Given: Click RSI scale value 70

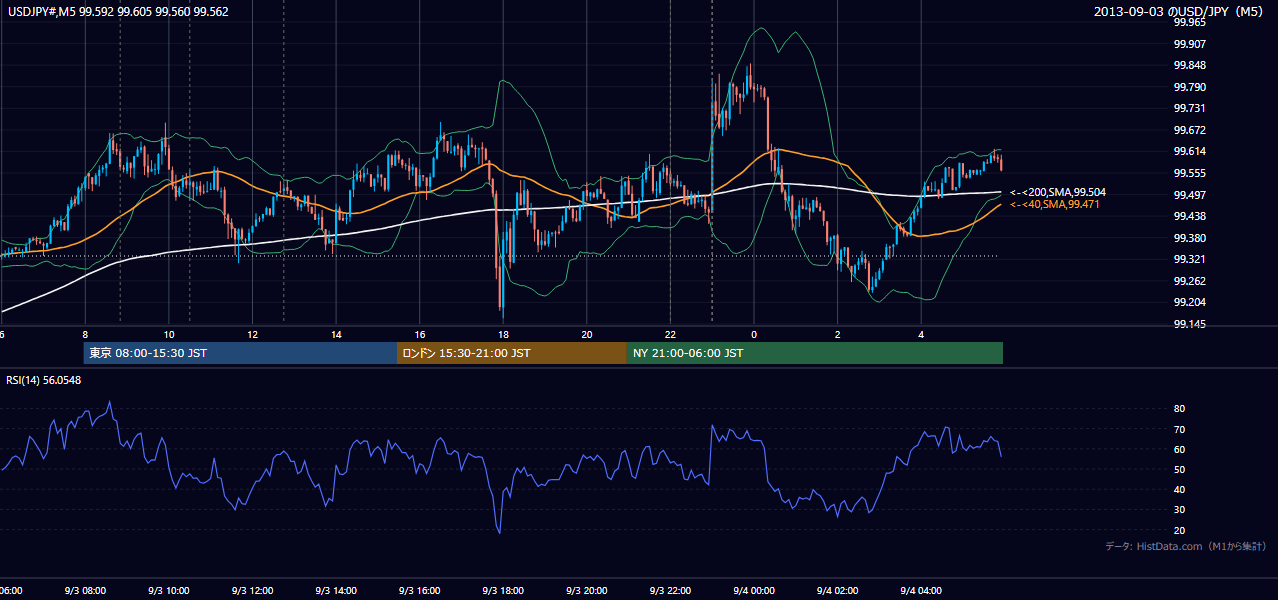Looking at the screenshot, I should pyautogui.click(x=1179, y=429).
